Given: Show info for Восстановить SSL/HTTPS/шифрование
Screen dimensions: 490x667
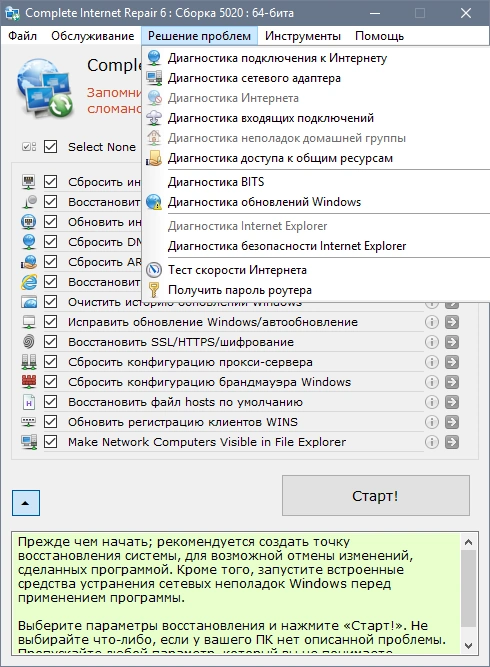Looking at the screenshot, I should pyautogui.click(x=432, y=342).
